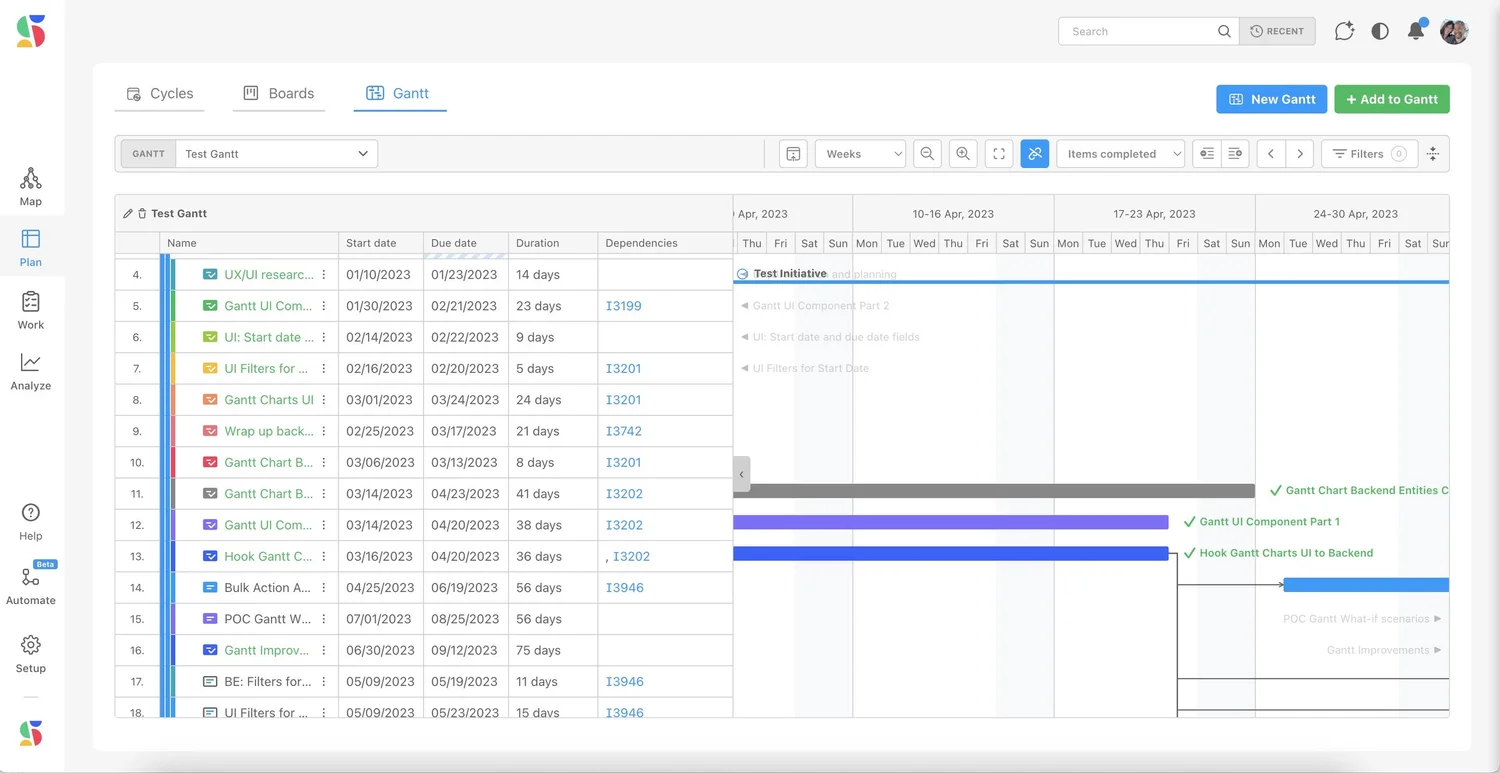This screenshot has height=773, width=1500.
Task: Open dependency item I3199
Action: click(x=623, y=306)
